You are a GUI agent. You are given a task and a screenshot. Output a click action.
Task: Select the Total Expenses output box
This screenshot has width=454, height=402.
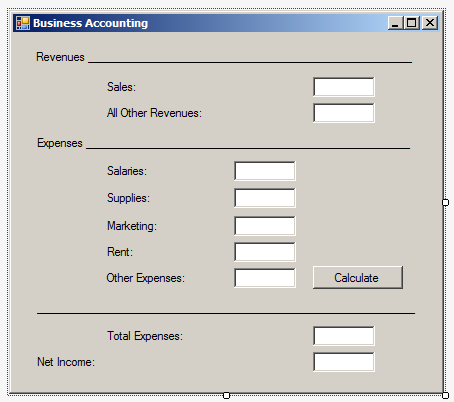344,336
